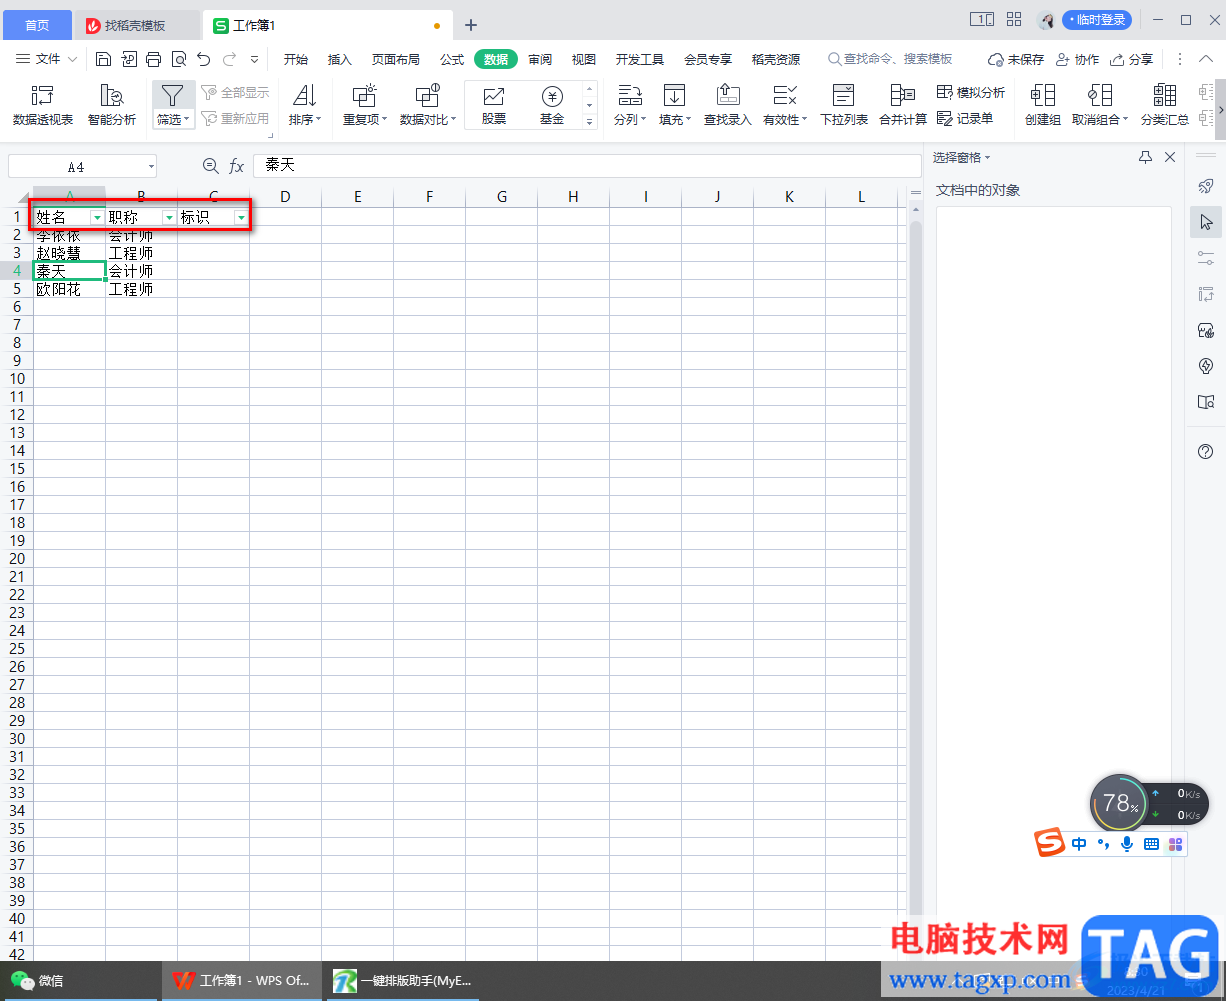Click the 排序 sort icon
This screenshot has height=1001, width=1226.
click(305, 96)
